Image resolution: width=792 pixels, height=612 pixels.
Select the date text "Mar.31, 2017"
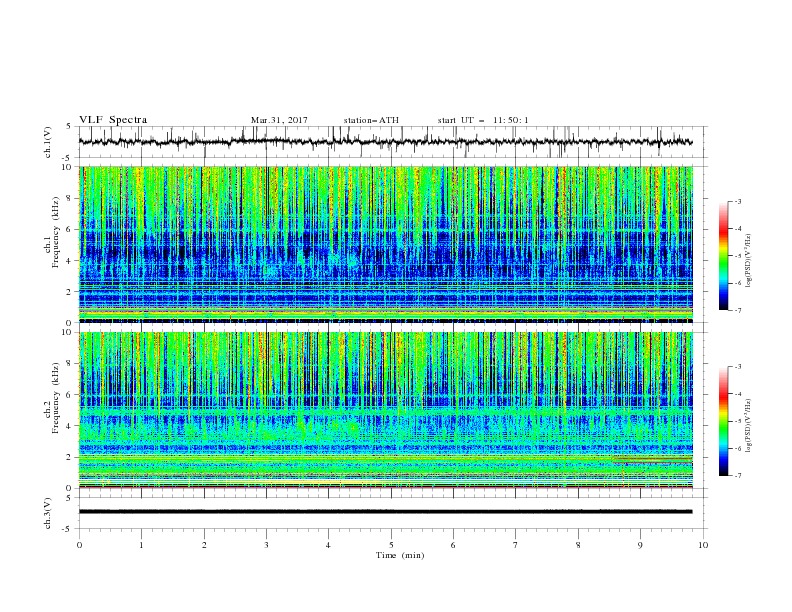coord(279,120)
